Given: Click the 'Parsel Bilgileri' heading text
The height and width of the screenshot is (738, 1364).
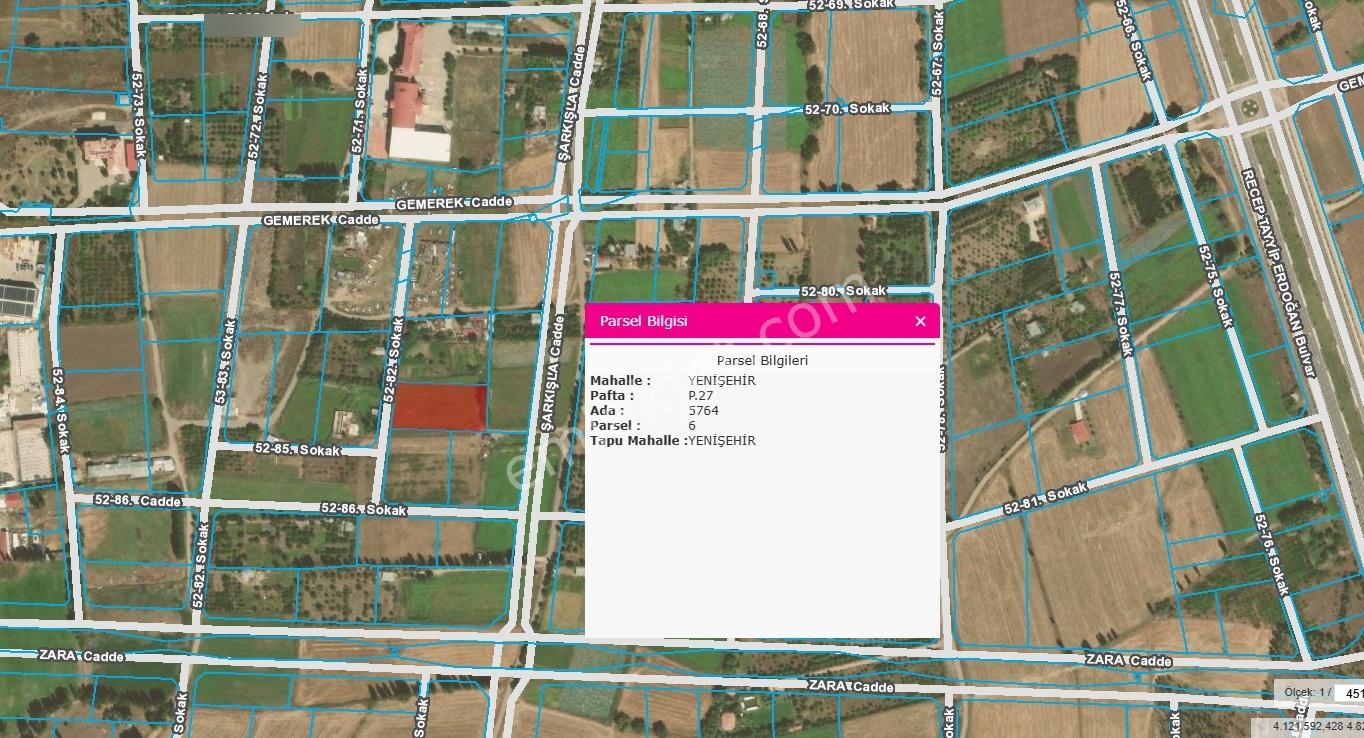Looking at the screenshot, I should [762, 360].
